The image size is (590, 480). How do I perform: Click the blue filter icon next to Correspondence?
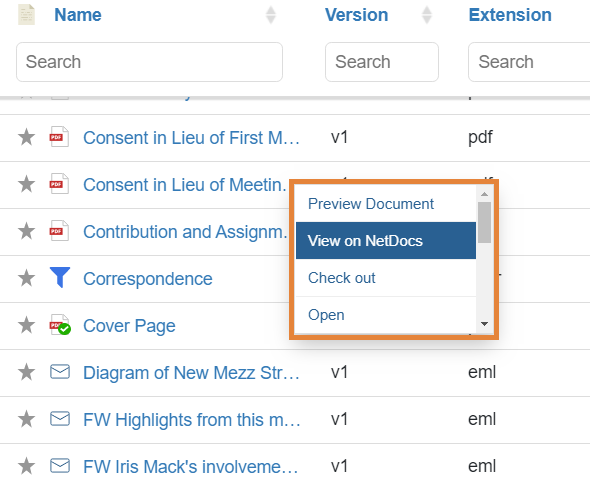(60, 278)
